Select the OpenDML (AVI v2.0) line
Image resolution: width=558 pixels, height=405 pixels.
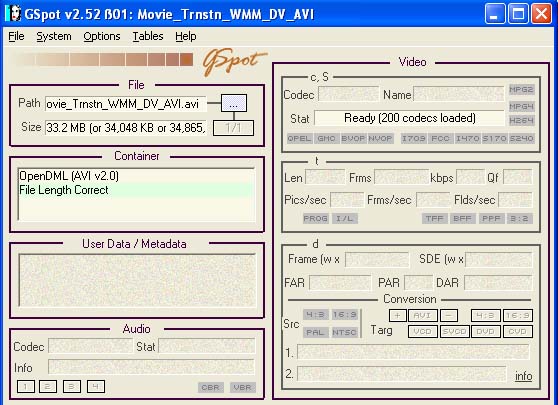pos(136,176)
